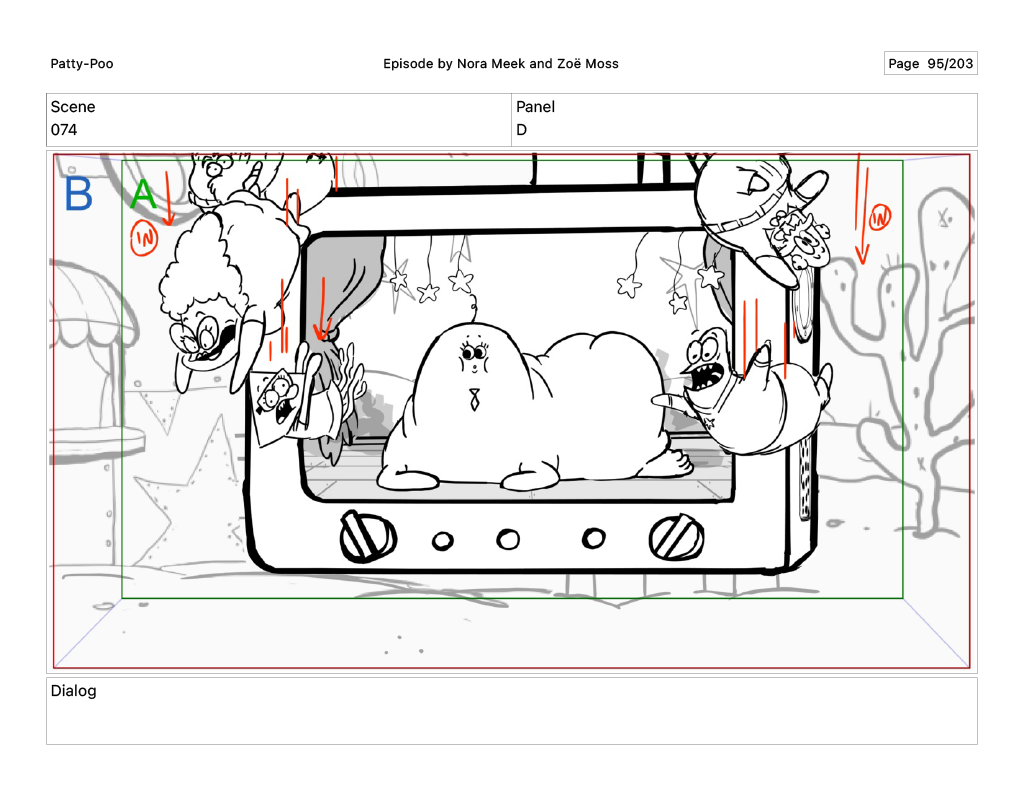Click the Patty-Poo title text

point(82,64)
